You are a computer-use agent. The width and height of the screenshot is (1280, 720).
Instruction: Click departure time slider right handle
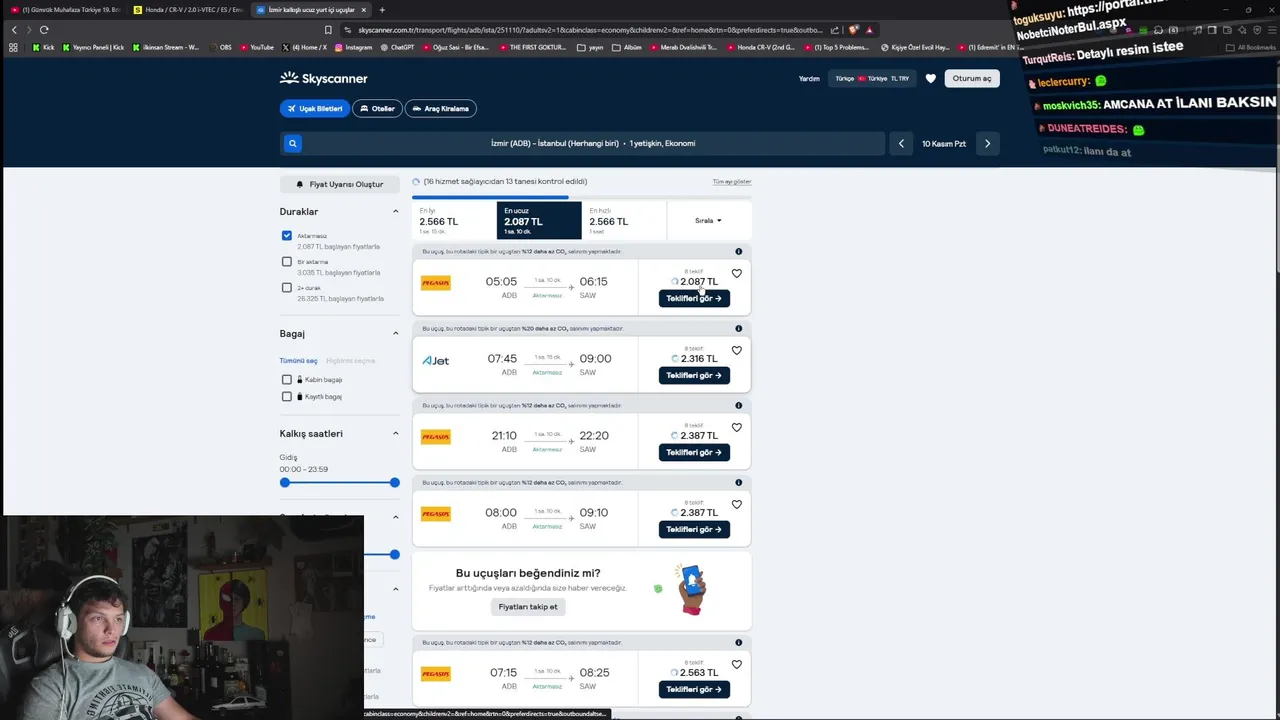pos(395,483)
